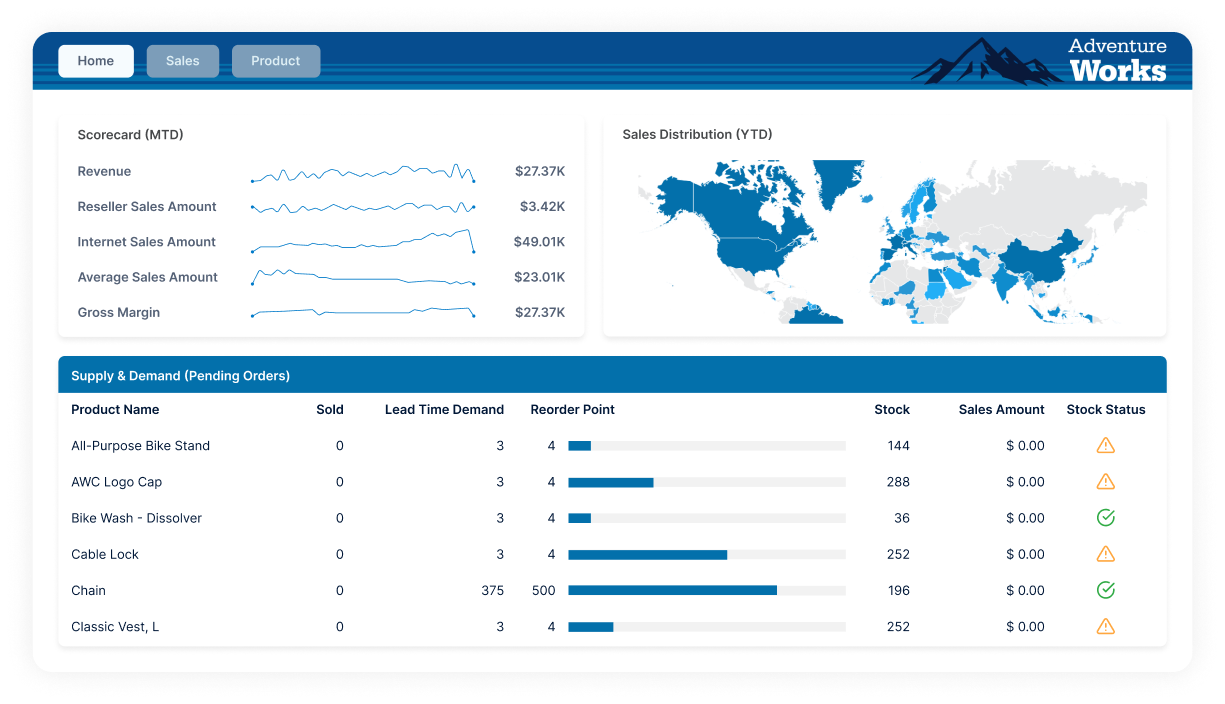Click the warning icon for AWC Logo Cap
1225x704 pixels.
pos(1105,482)
